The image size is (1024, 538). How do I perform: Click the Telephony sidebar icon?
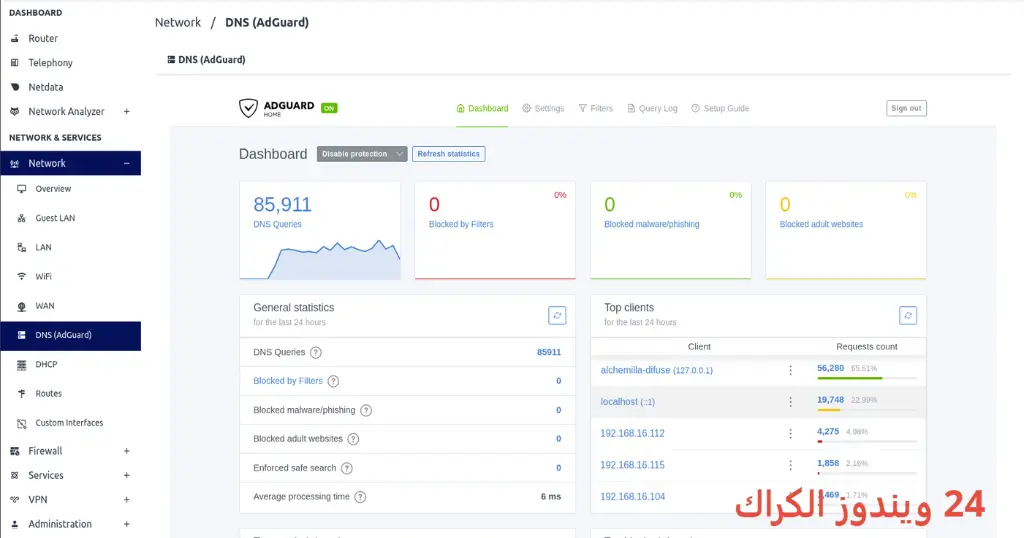pyautogui.click(x=14, y=63)
